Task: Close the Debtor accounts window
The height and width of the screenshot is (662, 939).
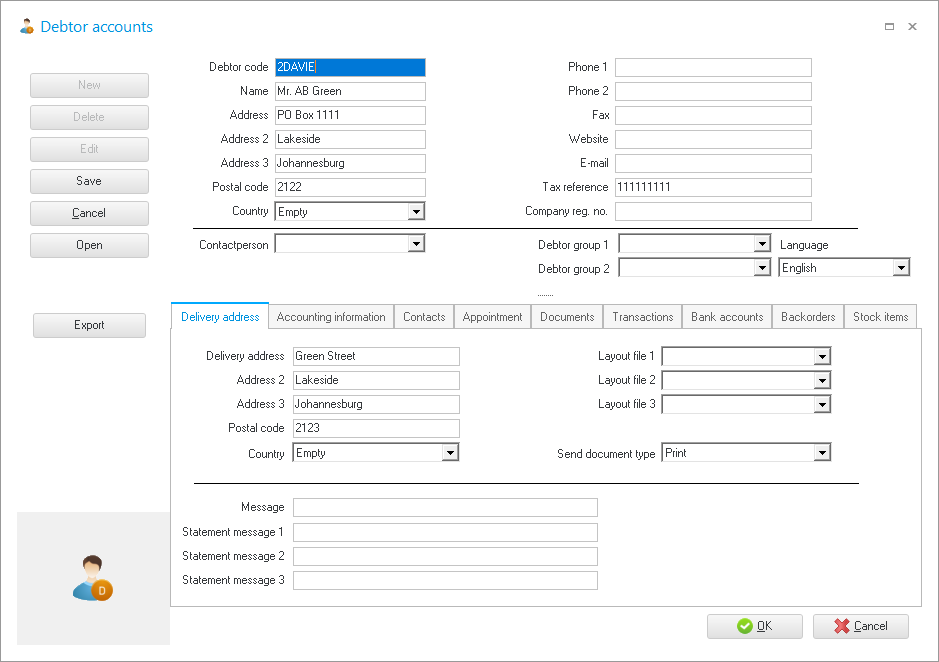Action: (x=912, y=27)
